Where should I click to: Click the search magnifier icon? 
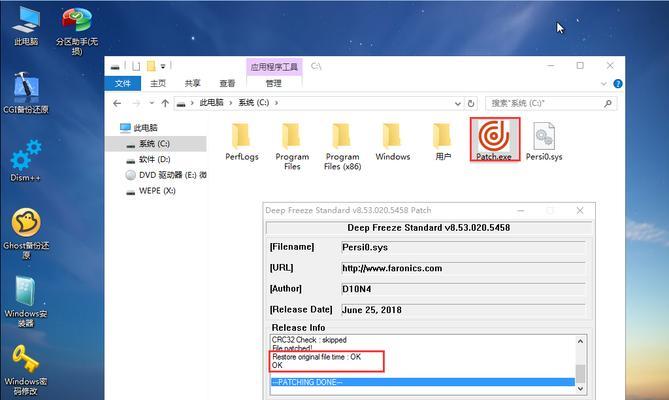pos(608,103)
